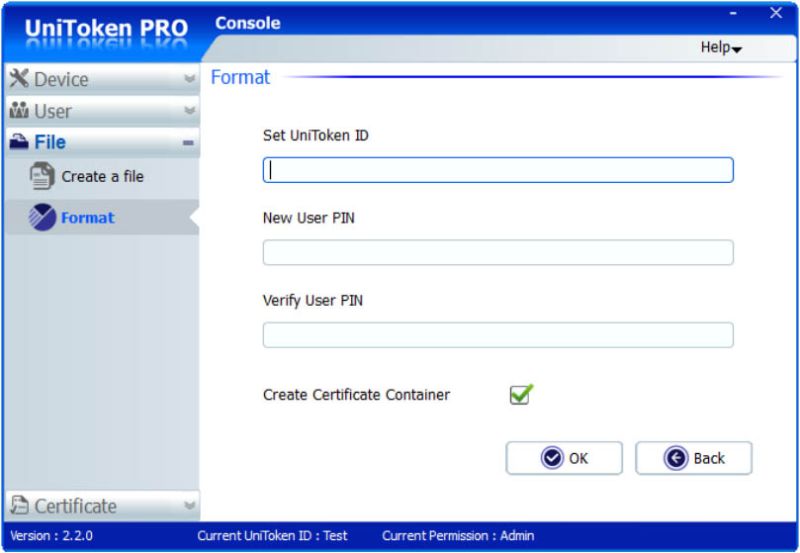Click the Create Certificate Container label
This screenshot has height=553, width=800.
[356, 395]
